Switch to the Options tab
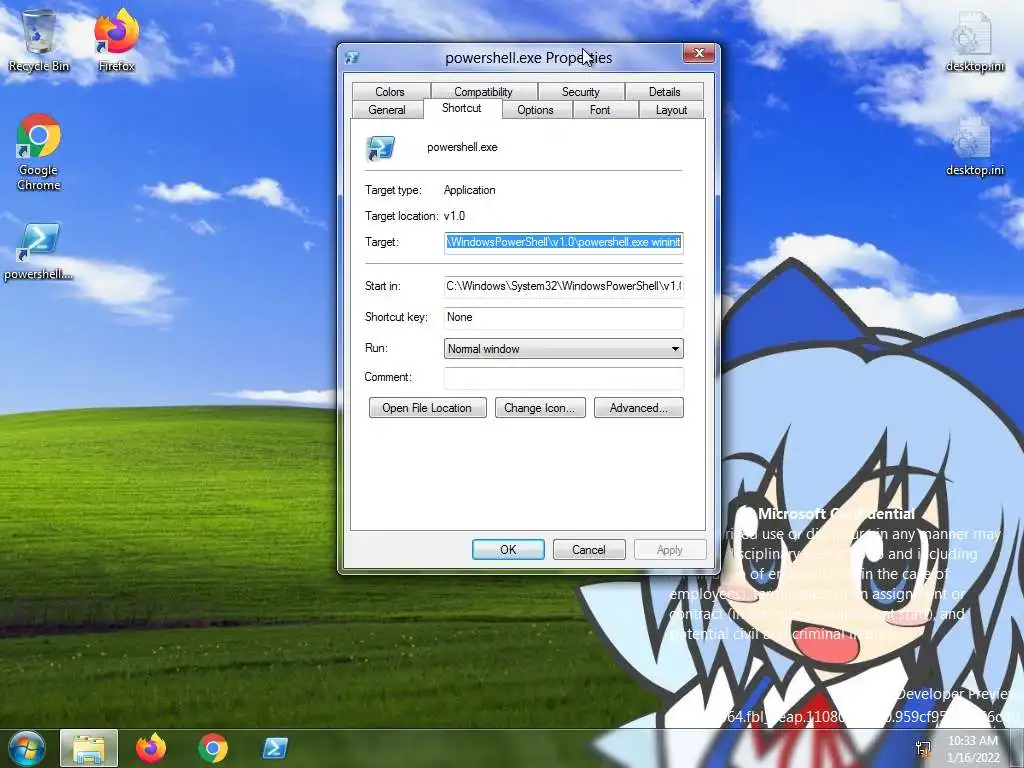 tap(536, 110)
